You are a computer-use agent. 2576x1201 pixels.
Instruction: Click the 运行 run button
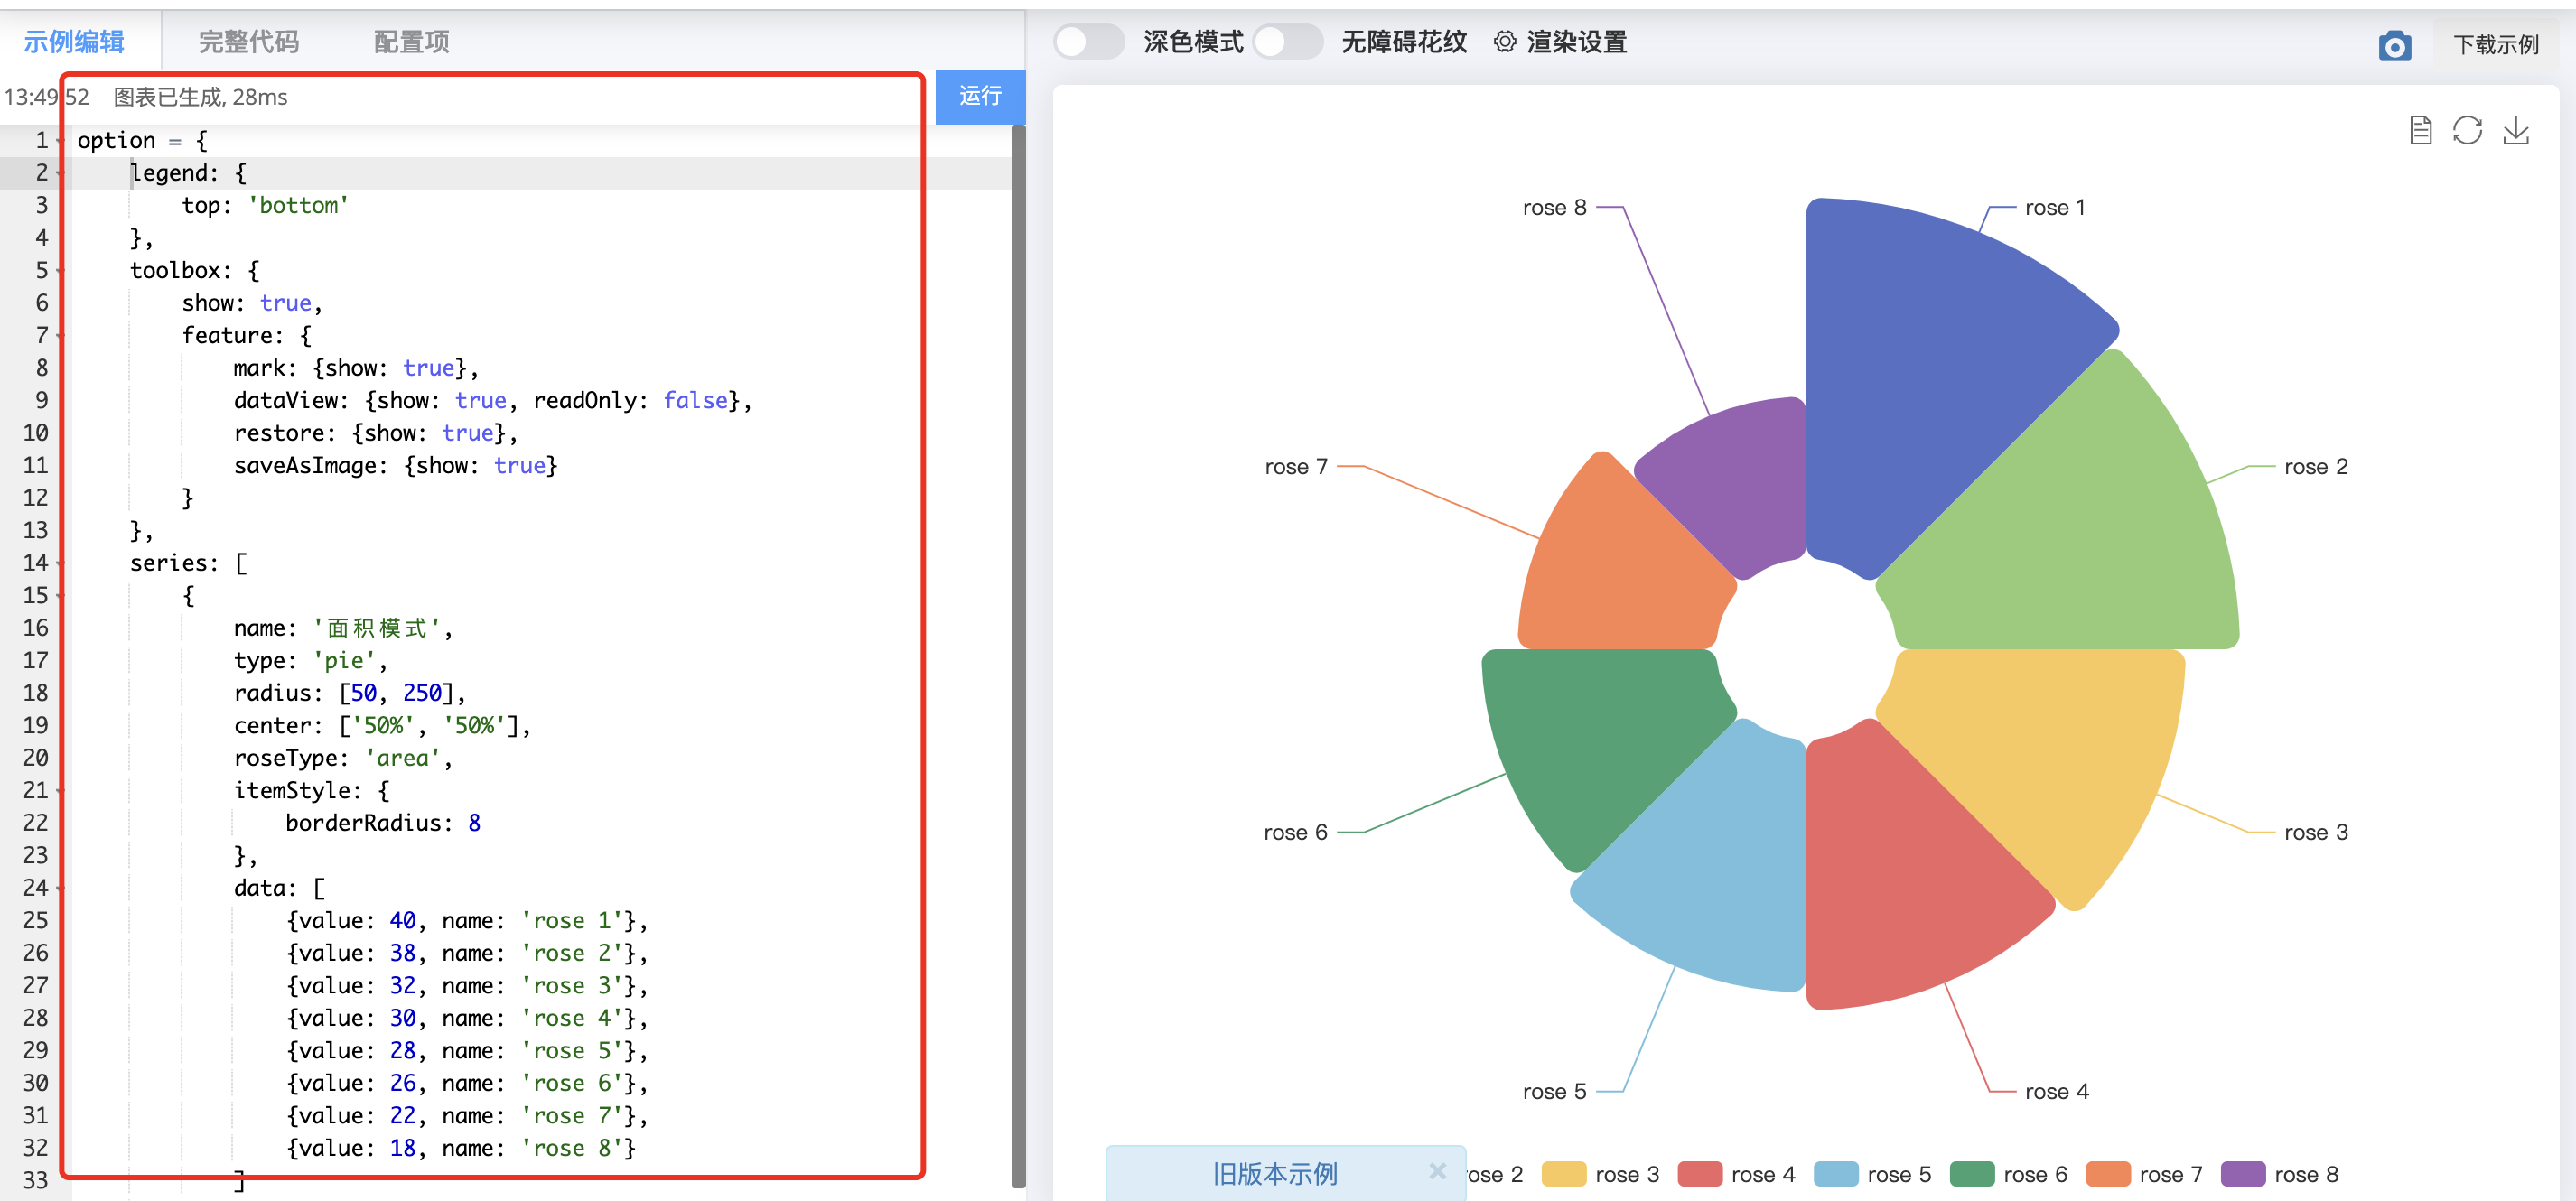980,97
